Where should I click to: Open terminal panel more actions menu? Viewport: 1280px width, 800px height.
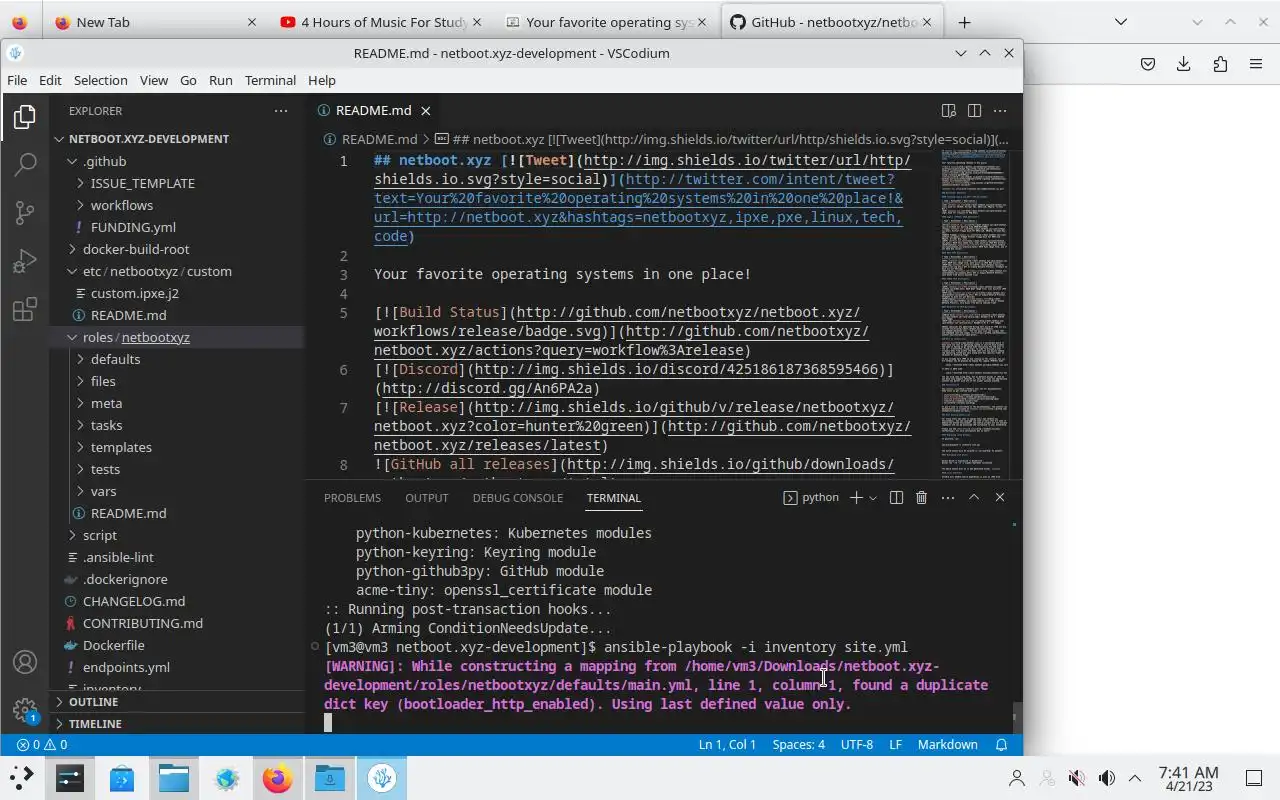pyautogui.click(x=947, y=498)
